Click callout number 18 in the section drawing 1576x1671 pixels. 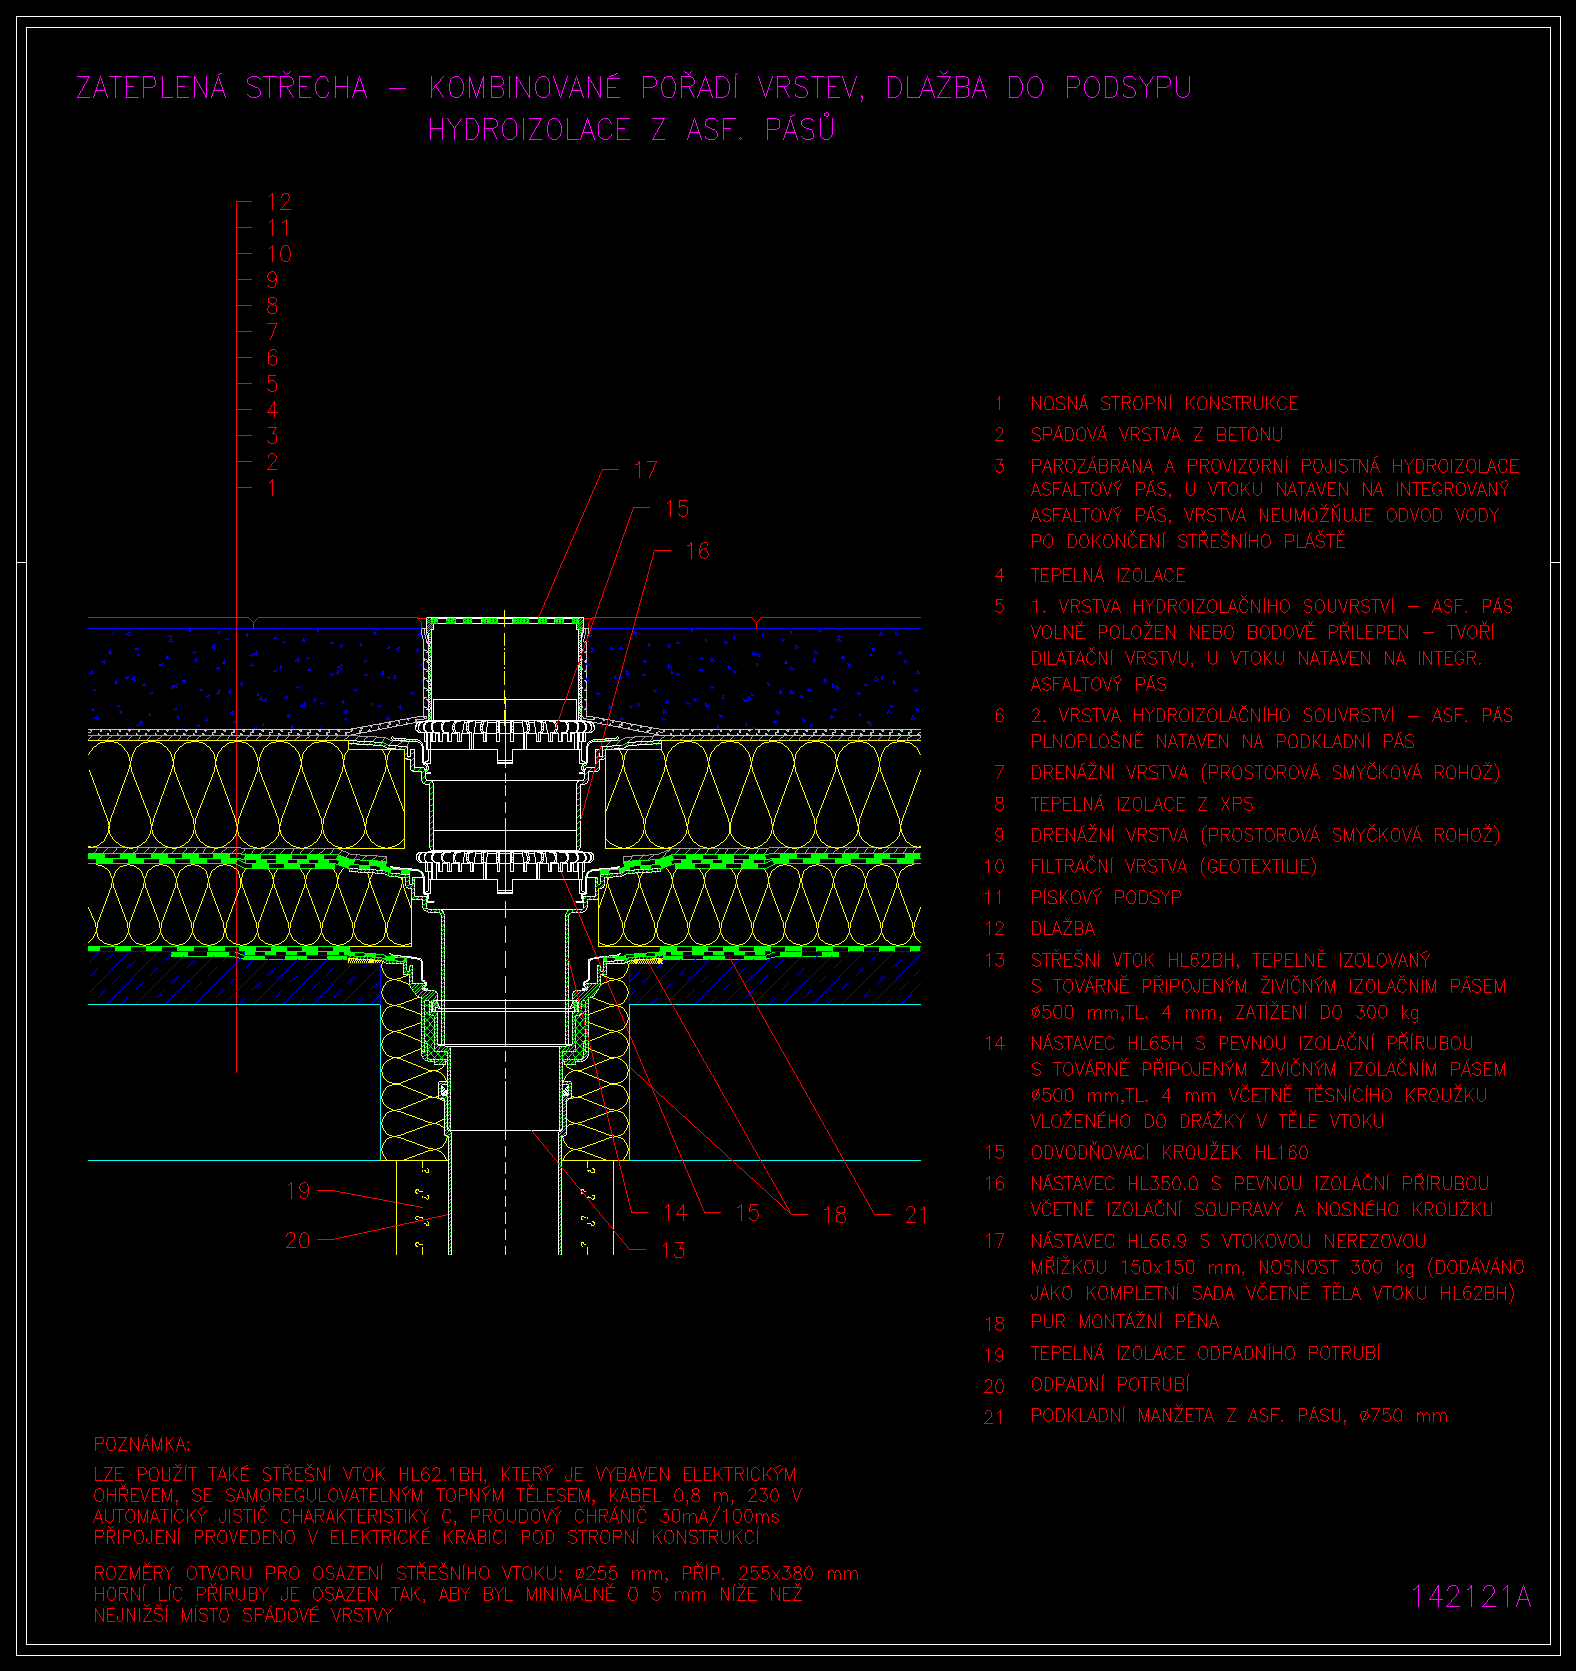pyautogui.click(x=835, y=1215)
